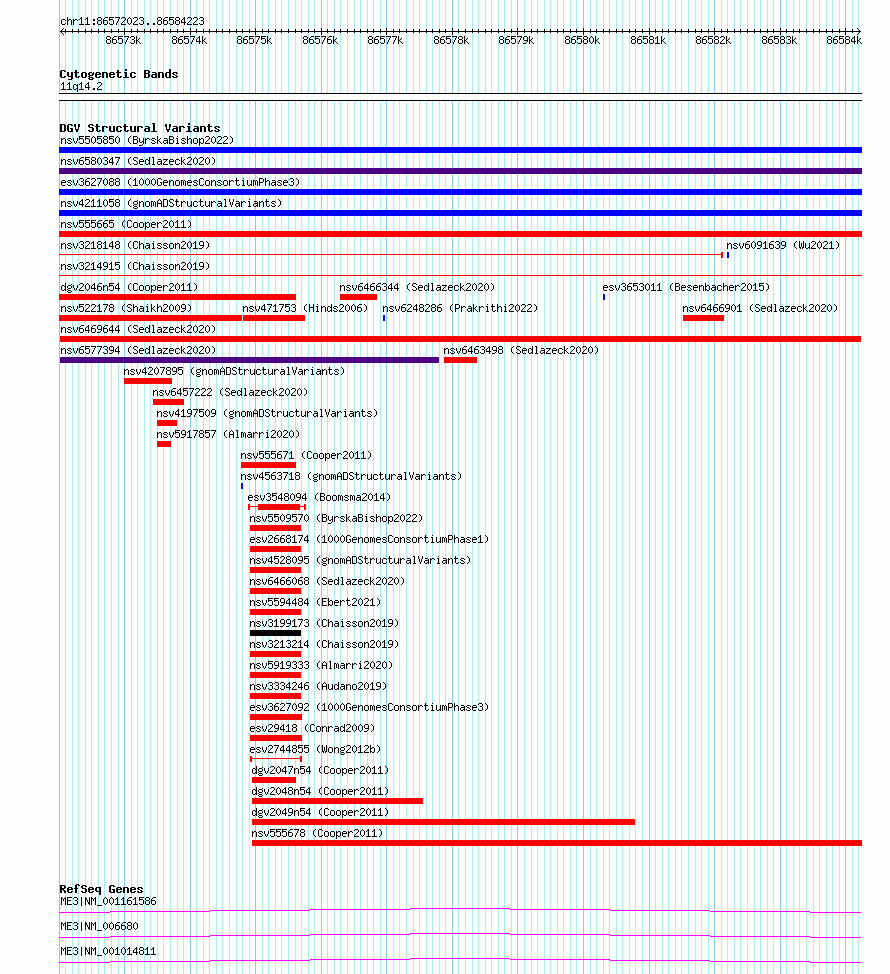Open nsv4211058 (gnomADStructuralVariants) entry

coord(171,204)
